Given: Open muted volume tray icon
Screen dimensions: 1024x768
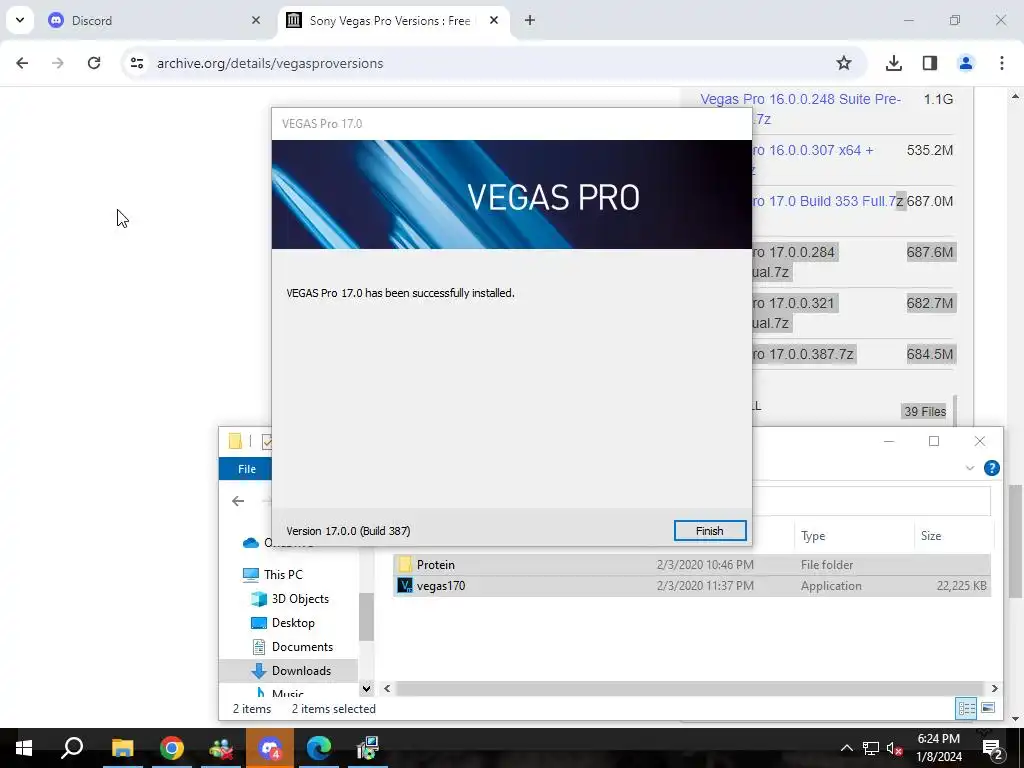Looking at the screenshot, I should 895,748.
